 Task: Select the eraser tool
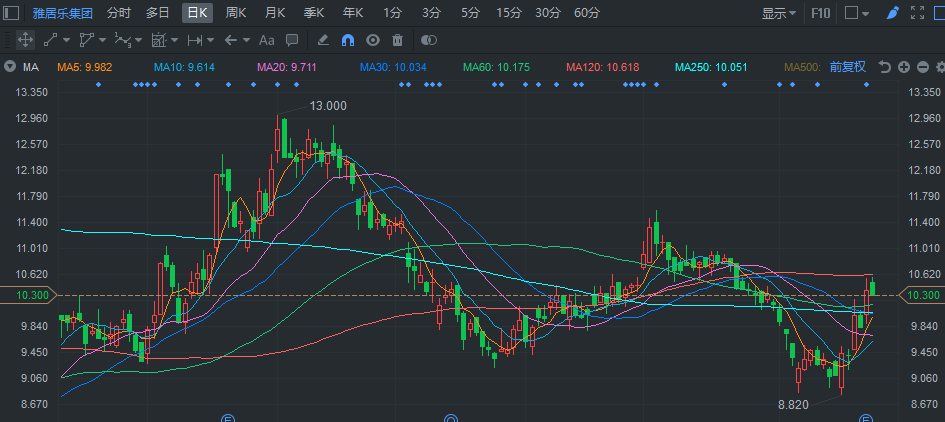click(x=322, y=40)
